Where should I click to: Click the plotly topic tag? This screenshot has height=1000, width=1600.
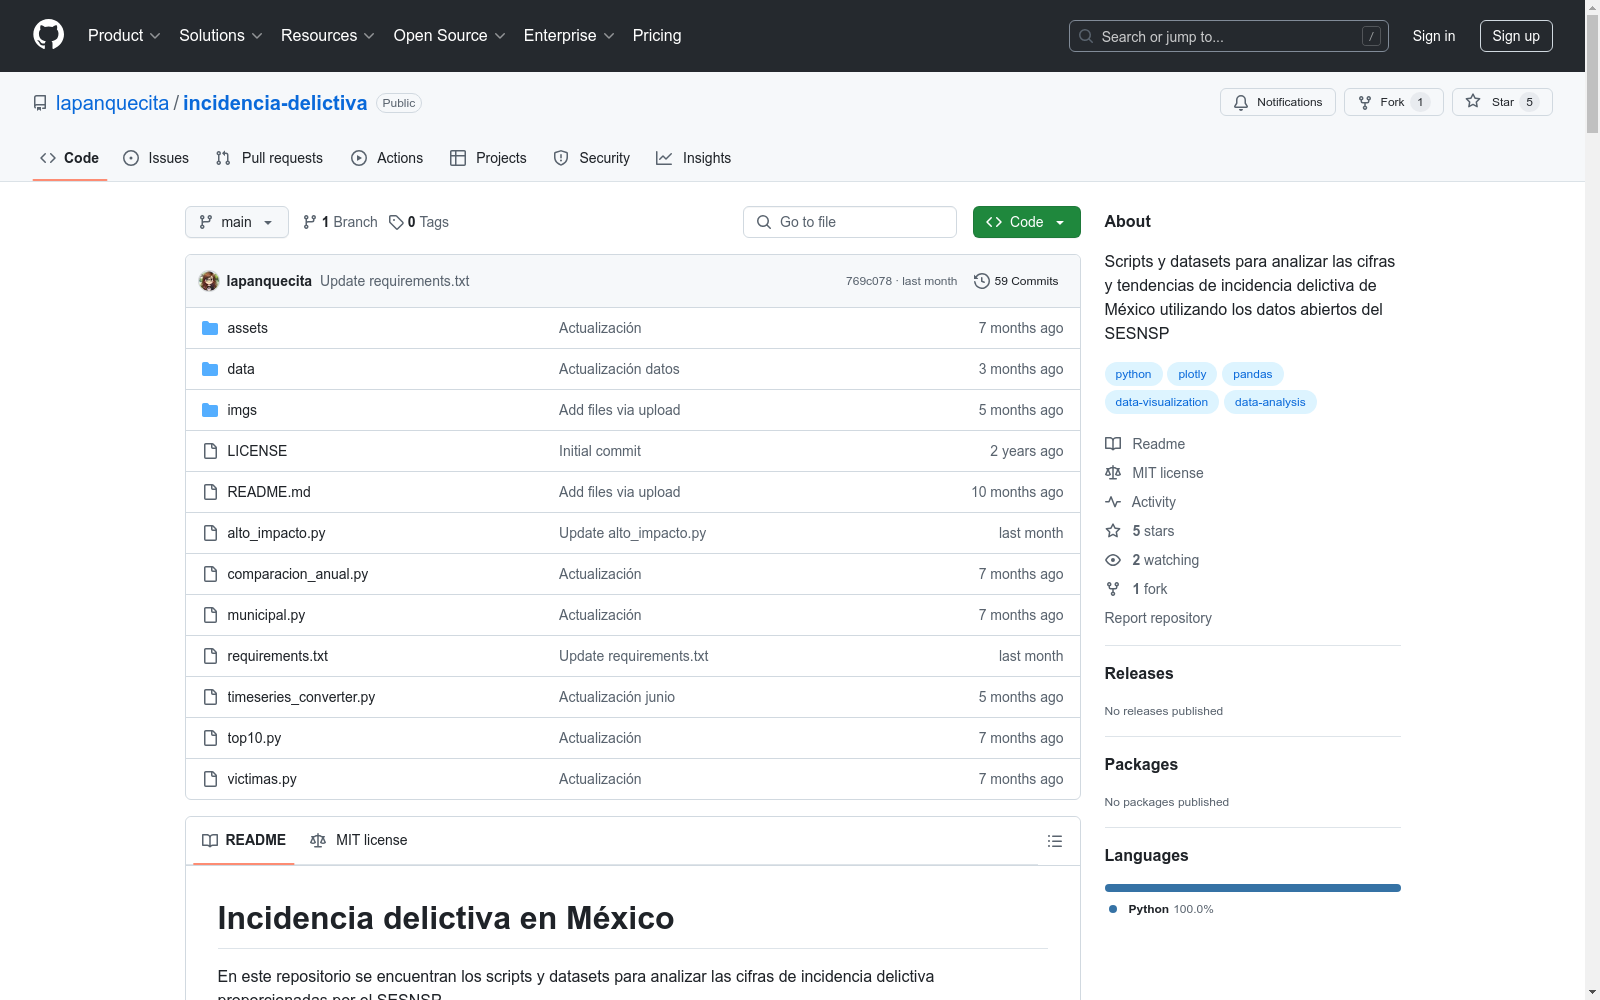point(1192,374)
